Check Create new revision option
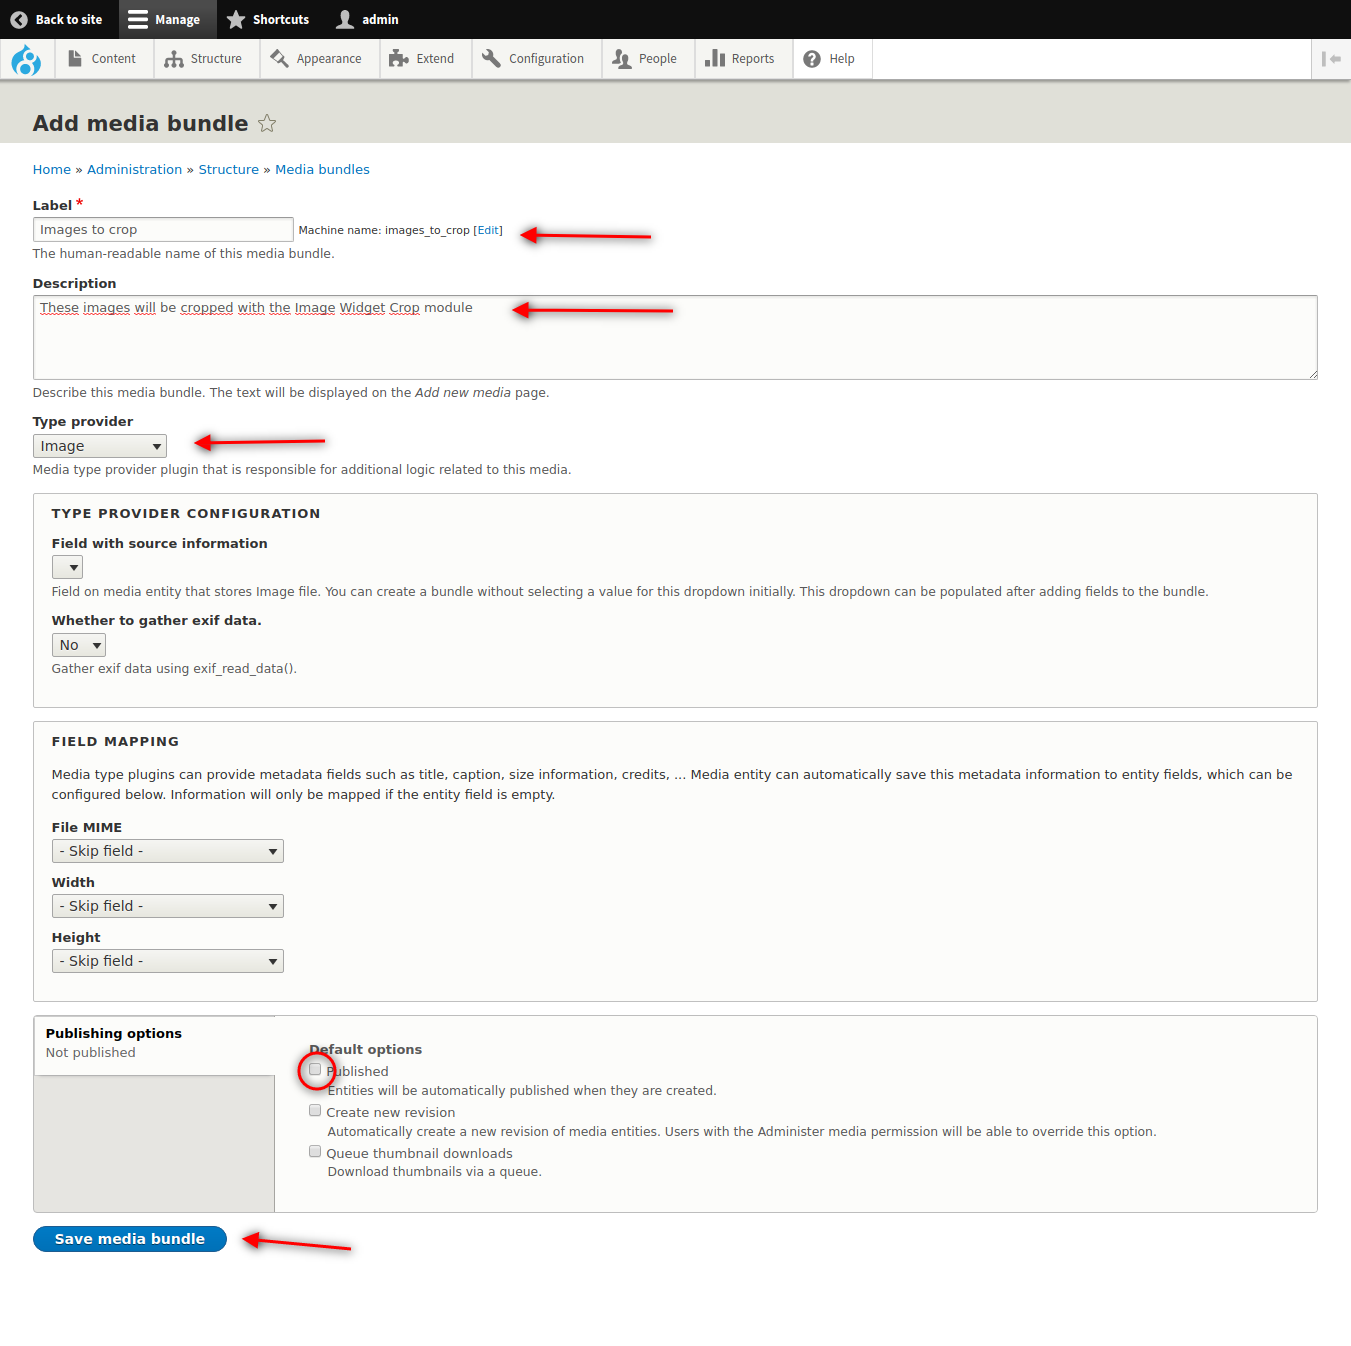The image size is (1351, 1346). tap(315, 1111)
